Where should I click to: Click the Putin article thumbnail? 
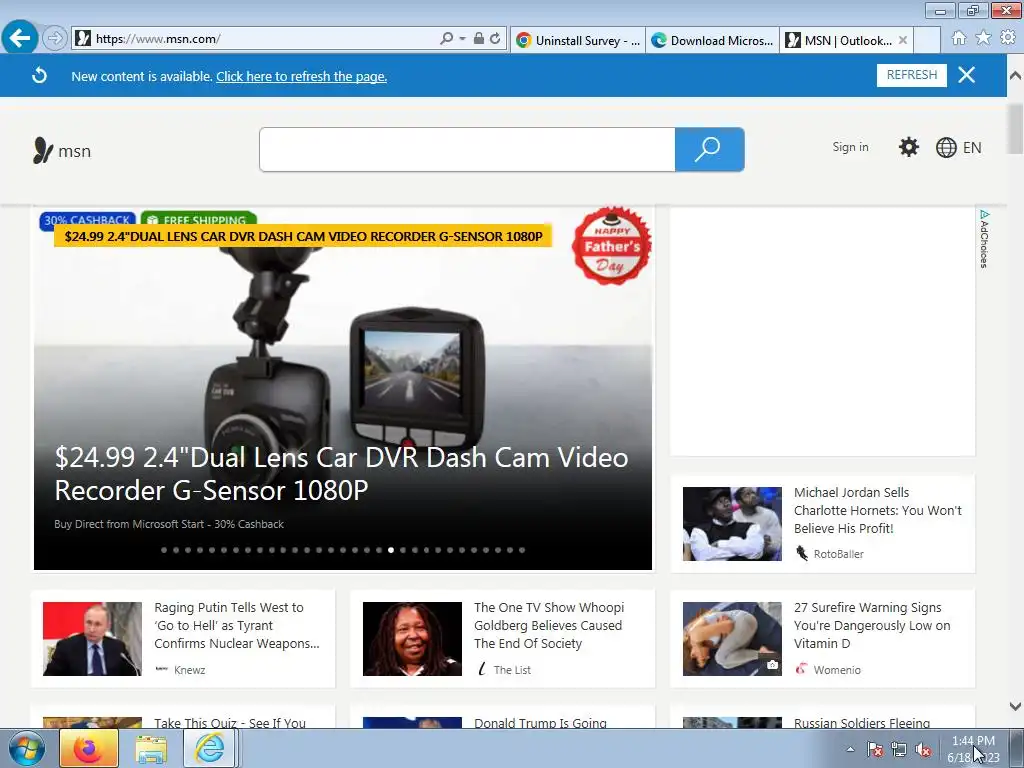[x=92, y=639]
